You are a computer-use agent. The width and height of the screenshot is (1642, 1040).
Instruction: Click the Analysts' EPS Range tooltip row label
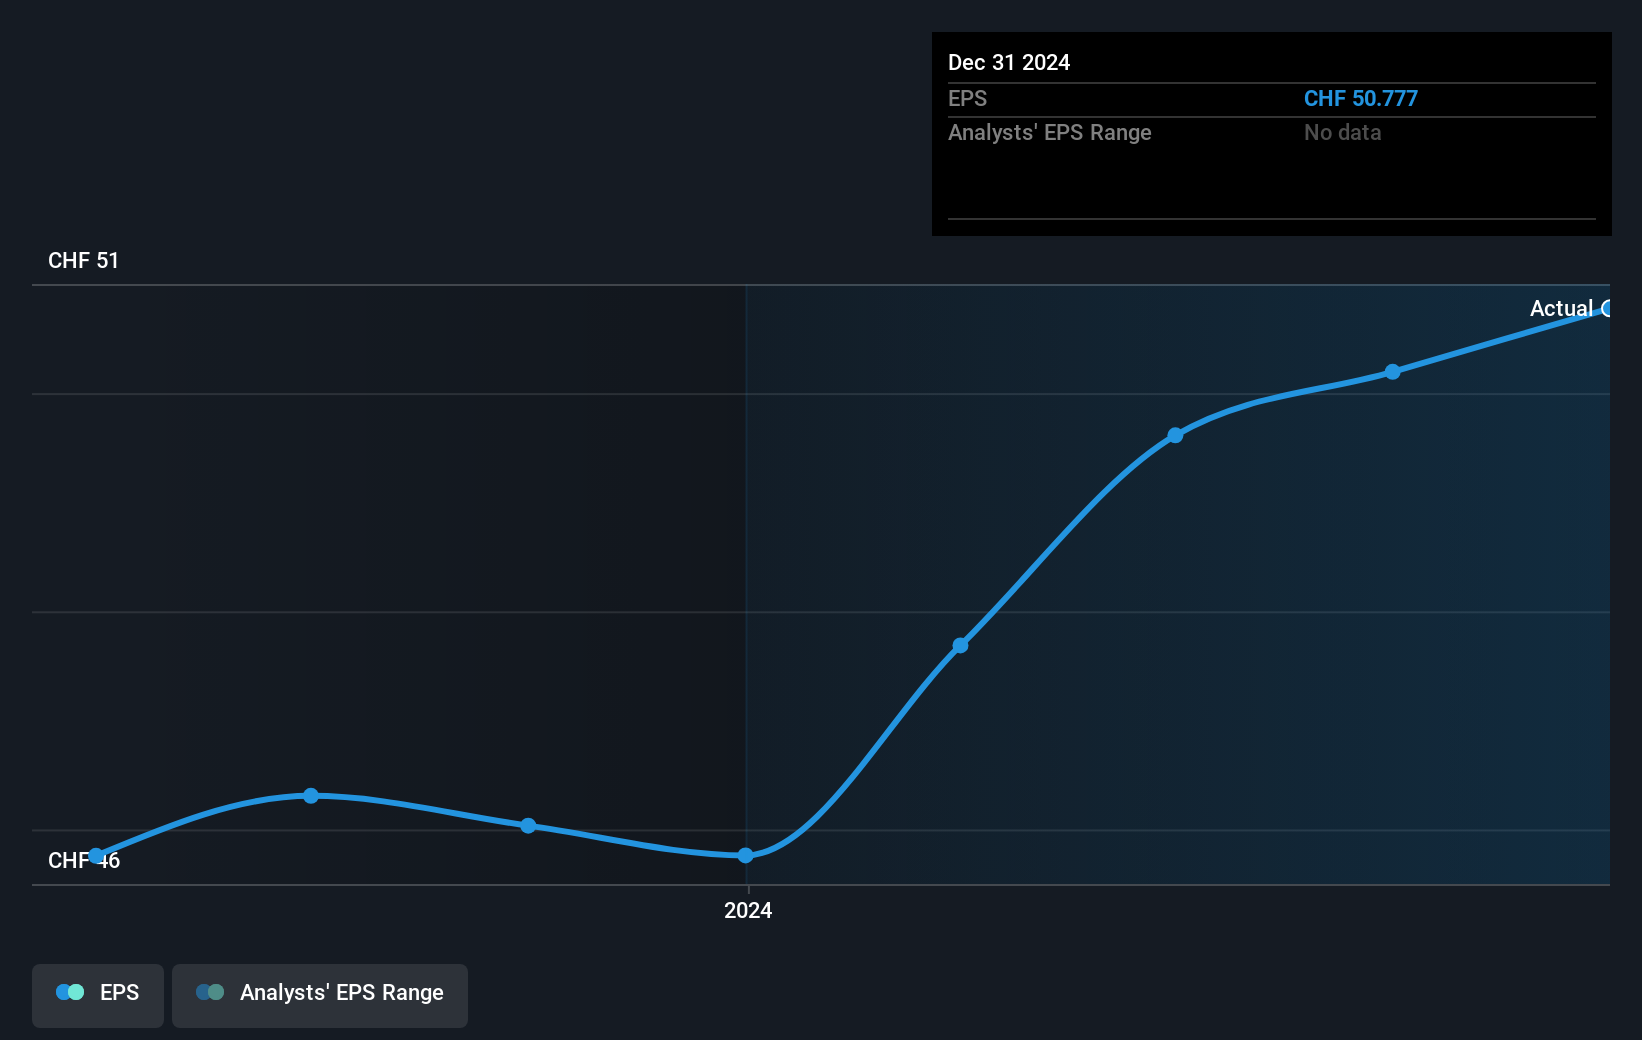(x=1049, y=132)
